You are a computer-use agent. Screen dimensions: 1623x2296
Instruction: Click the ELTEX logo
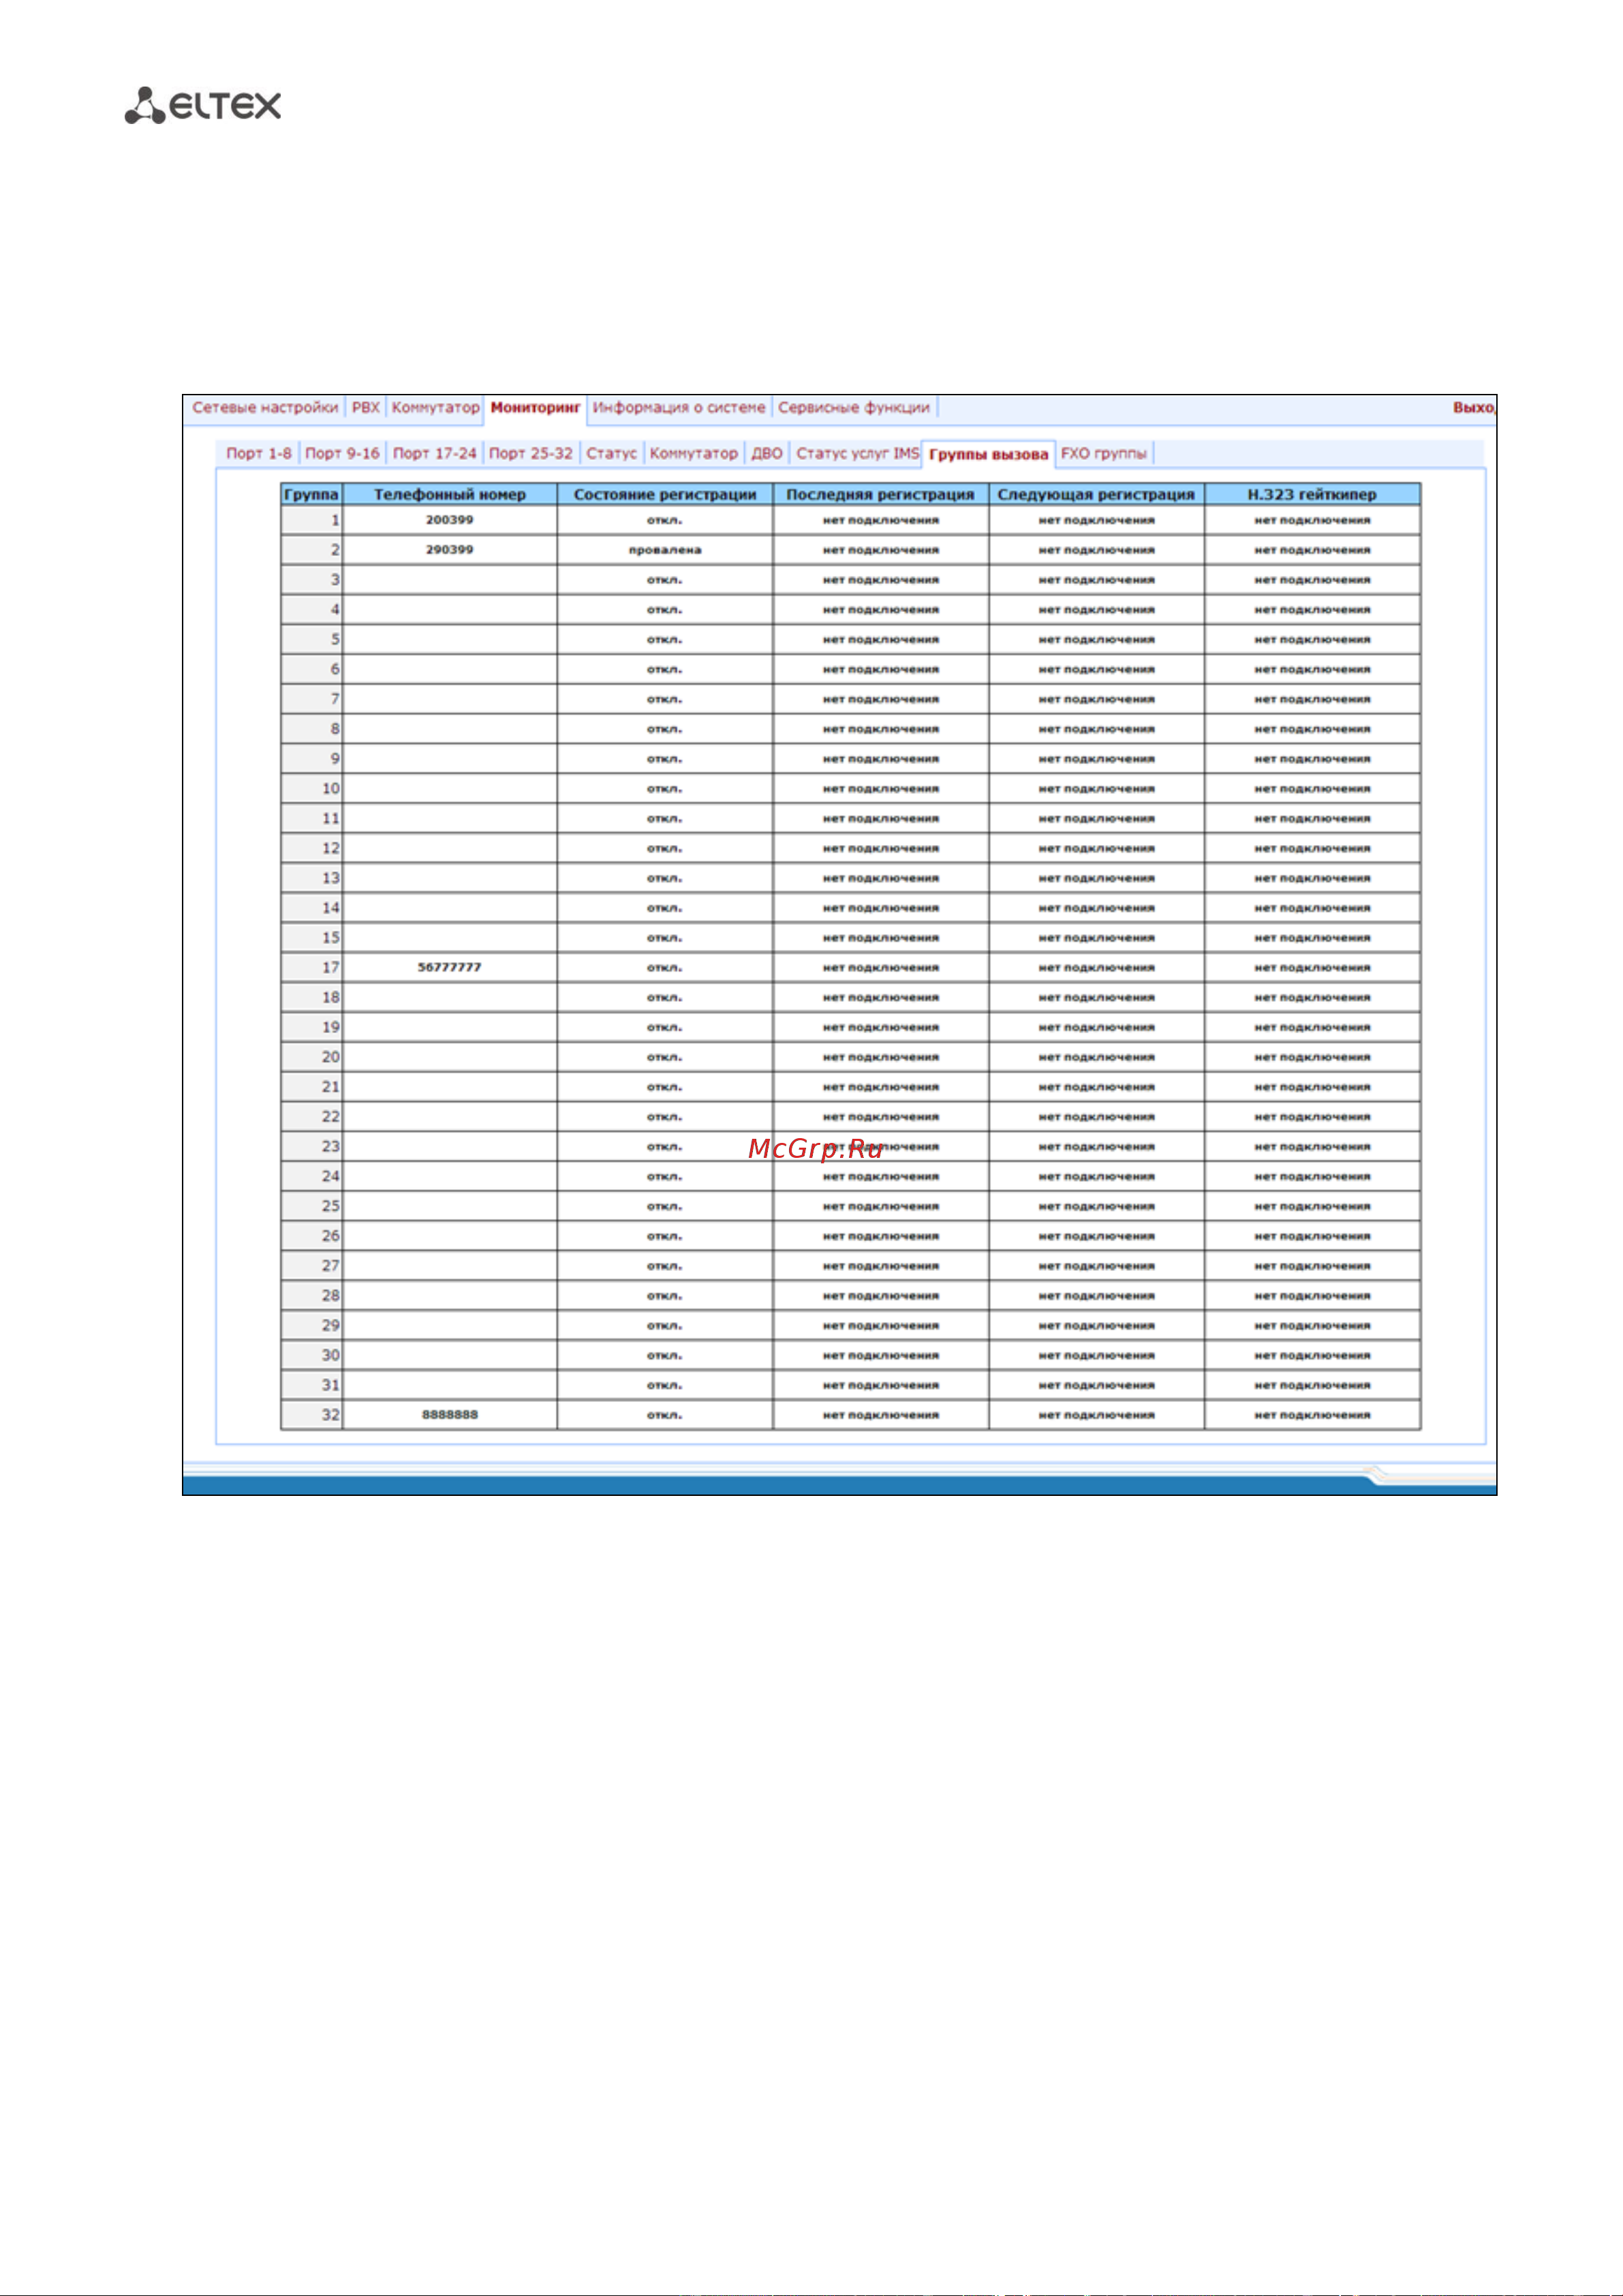203,106
